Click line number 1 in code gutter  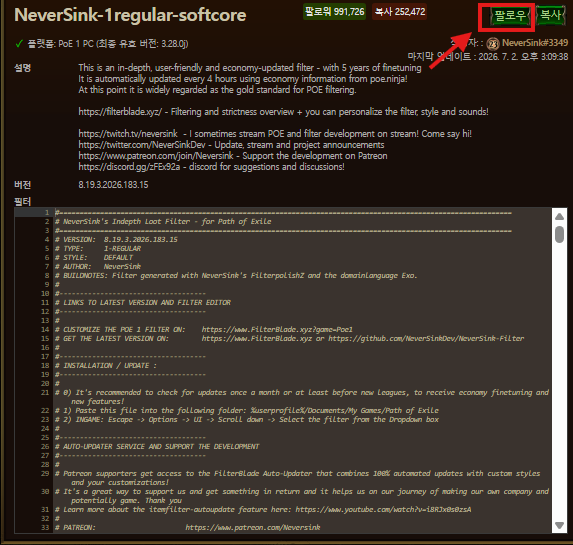coord(47,212)
